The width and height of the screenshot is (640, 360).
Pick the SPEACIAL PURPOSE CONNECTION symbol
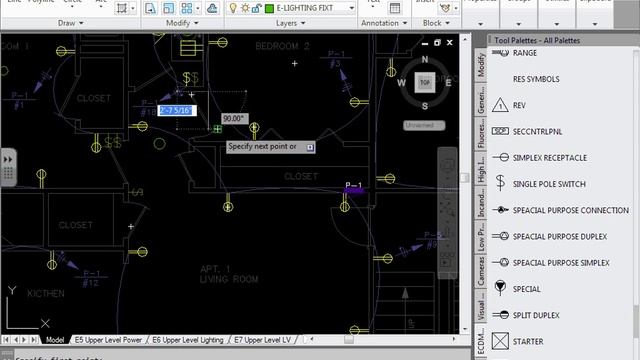(x=560, y=210)
